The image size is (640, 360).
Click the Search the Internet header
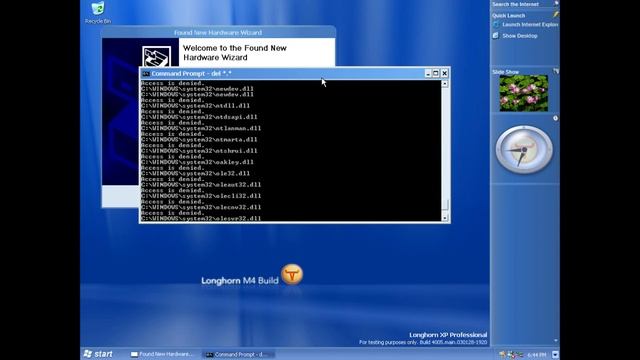click(x=515, y=4)
